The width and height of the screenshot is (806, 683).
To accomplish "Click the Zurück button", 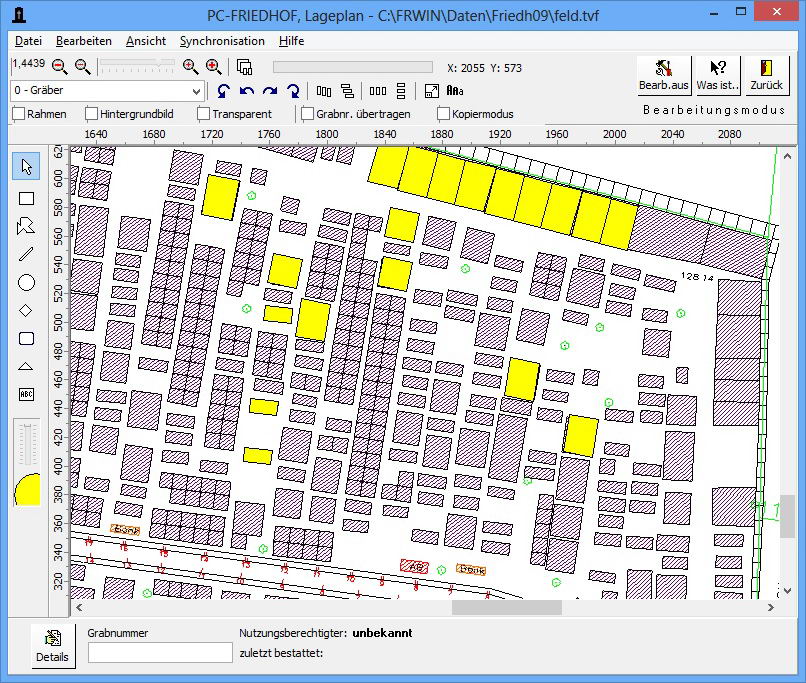I will click(x=767, y=75).
